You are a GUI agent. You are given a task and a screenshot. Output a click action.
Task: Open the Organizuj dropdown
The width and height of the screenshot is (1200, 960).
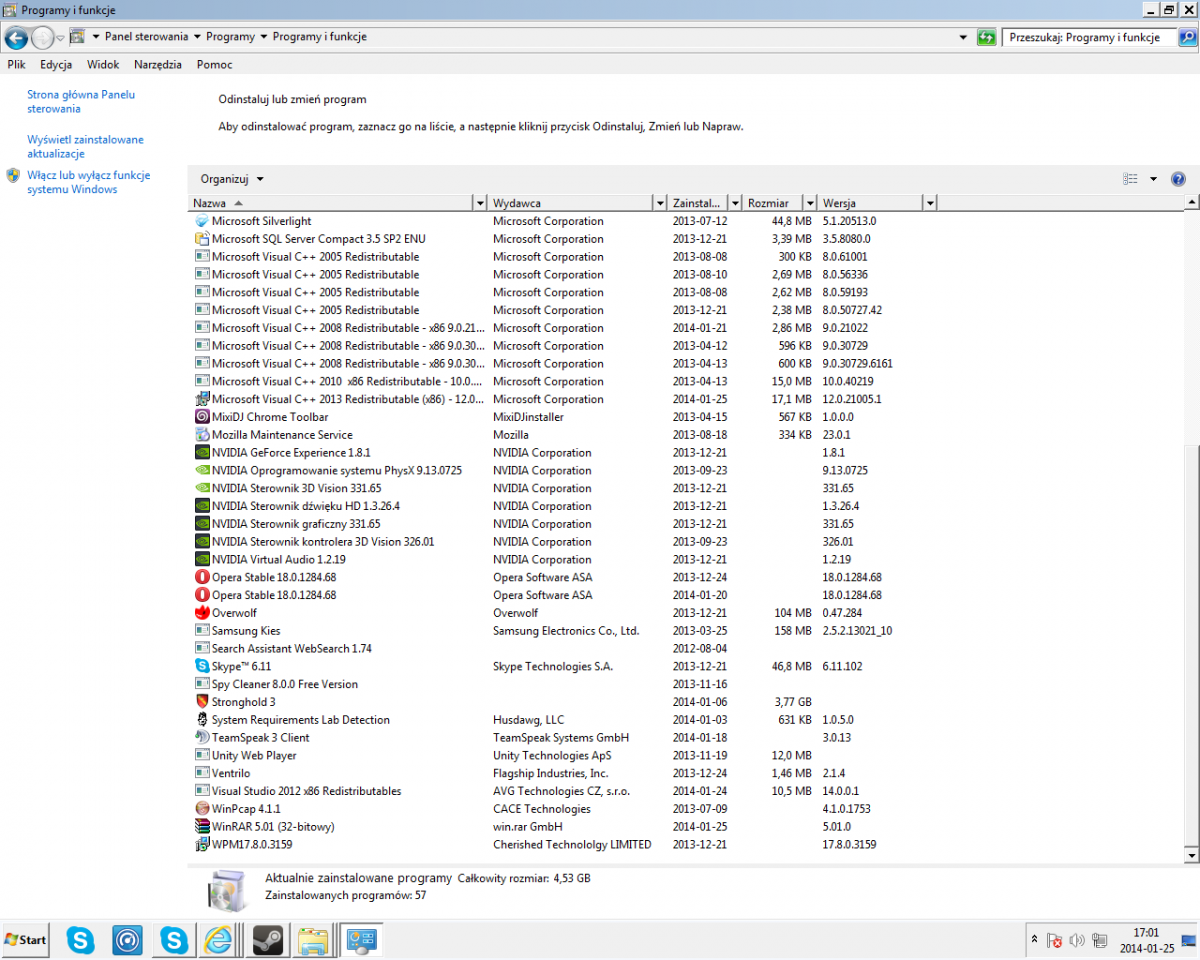232,179
